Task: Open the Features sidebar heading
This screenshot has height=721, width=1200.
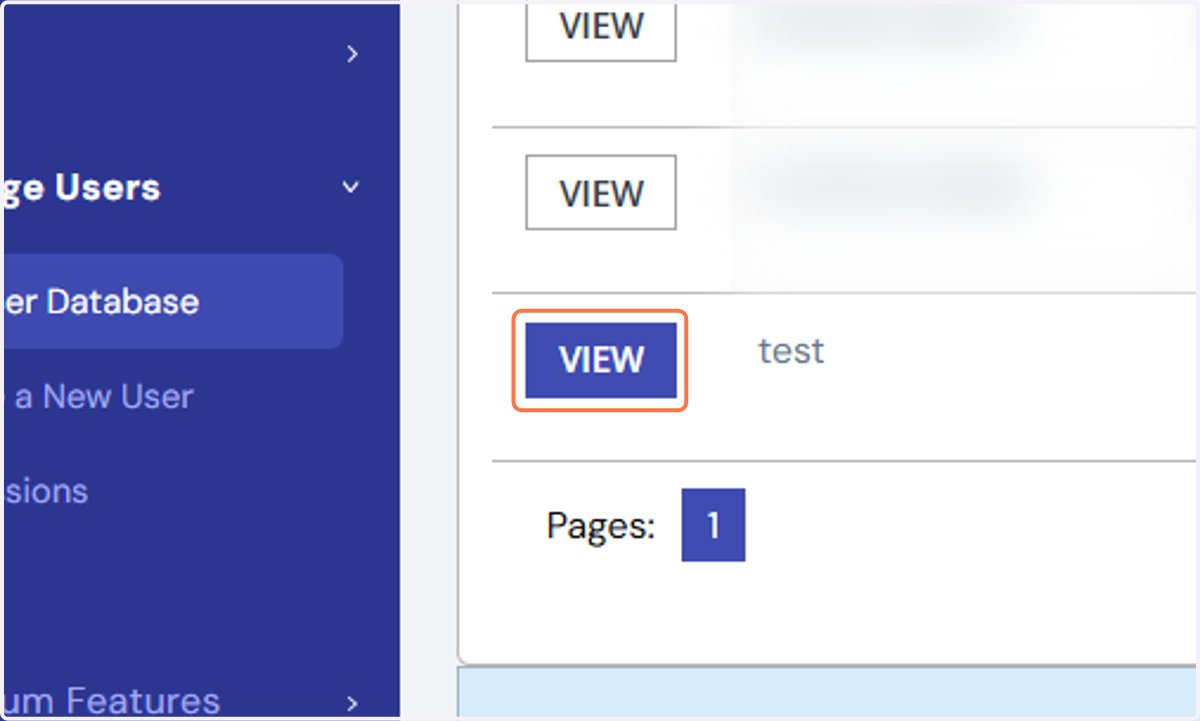Action: tap(112, 702)
